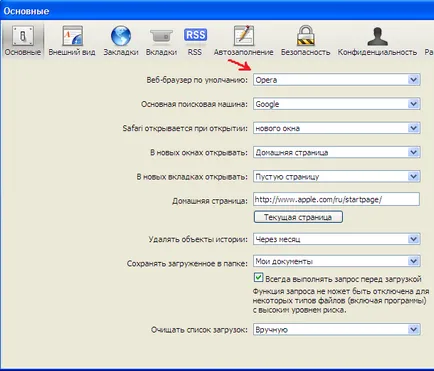434x371 pixels.
Task: Select the Основные tab label
Action: pos(23,52)
